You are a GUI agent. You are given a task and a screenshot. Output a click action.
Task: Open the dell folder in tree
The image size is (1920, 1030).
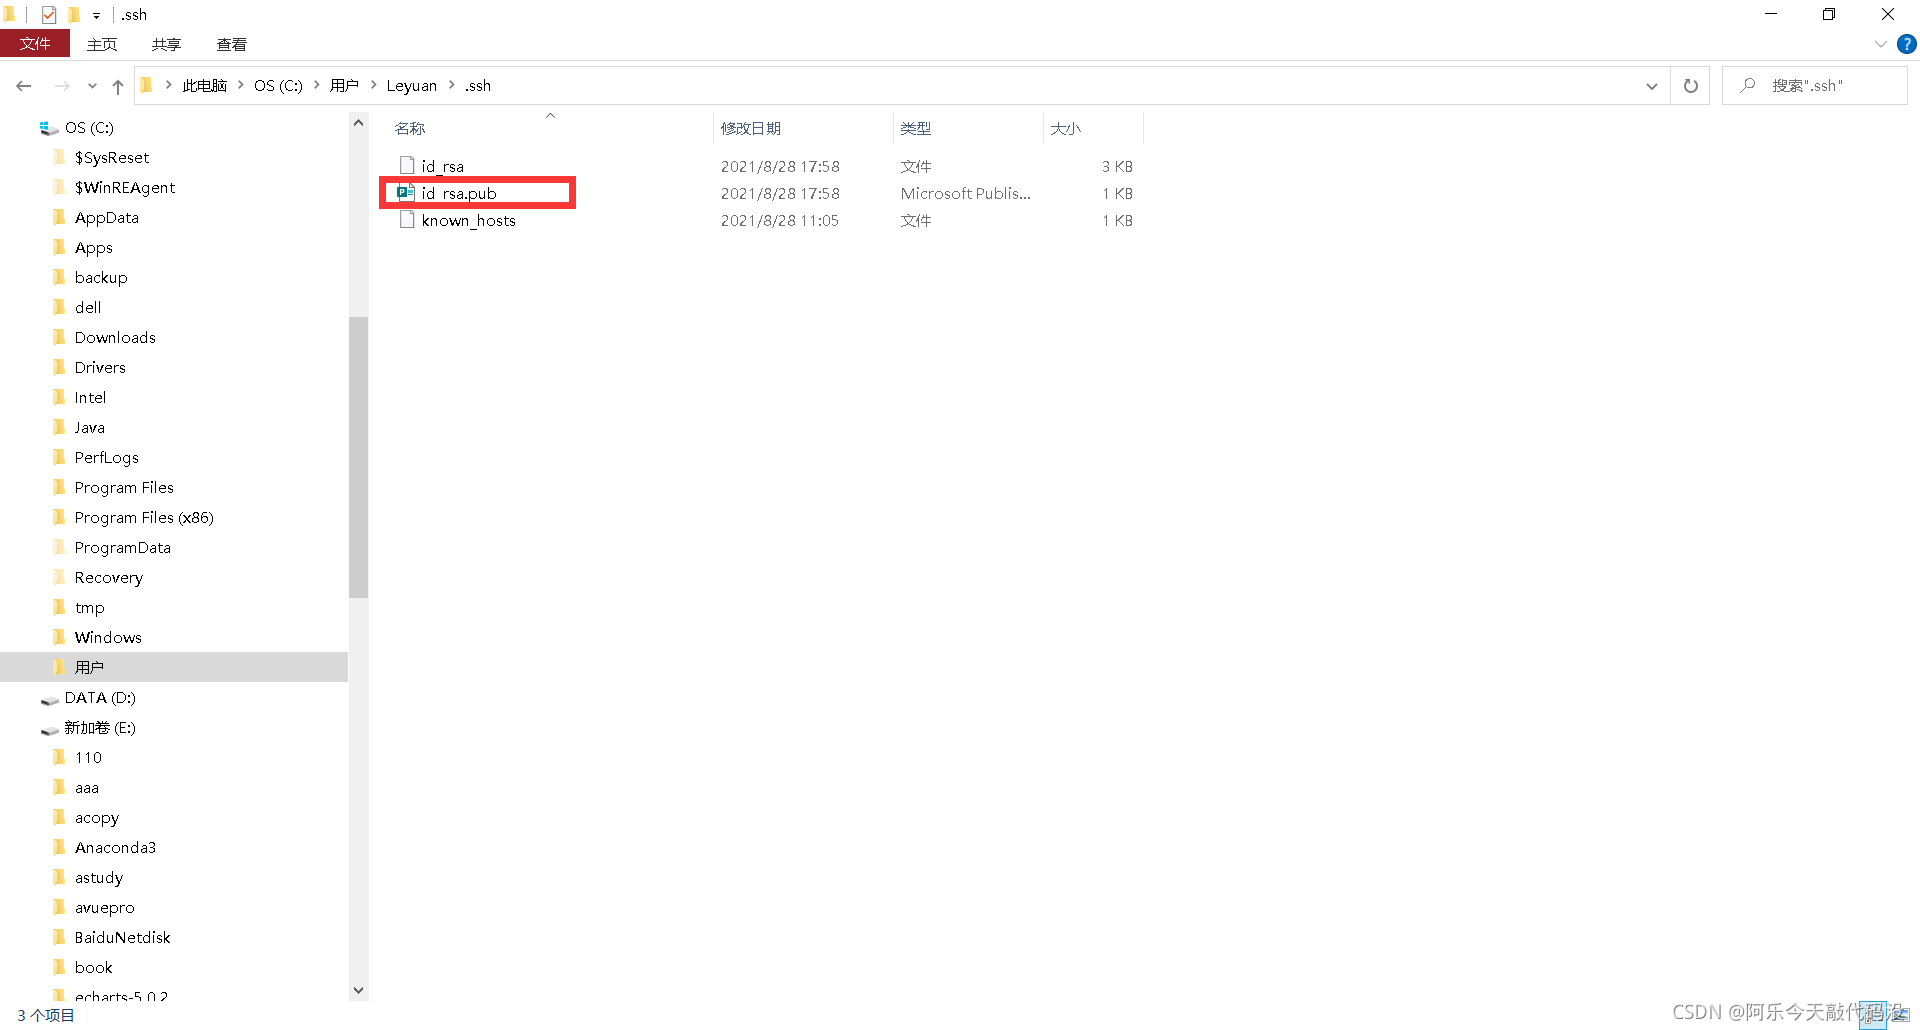[88, 308]
